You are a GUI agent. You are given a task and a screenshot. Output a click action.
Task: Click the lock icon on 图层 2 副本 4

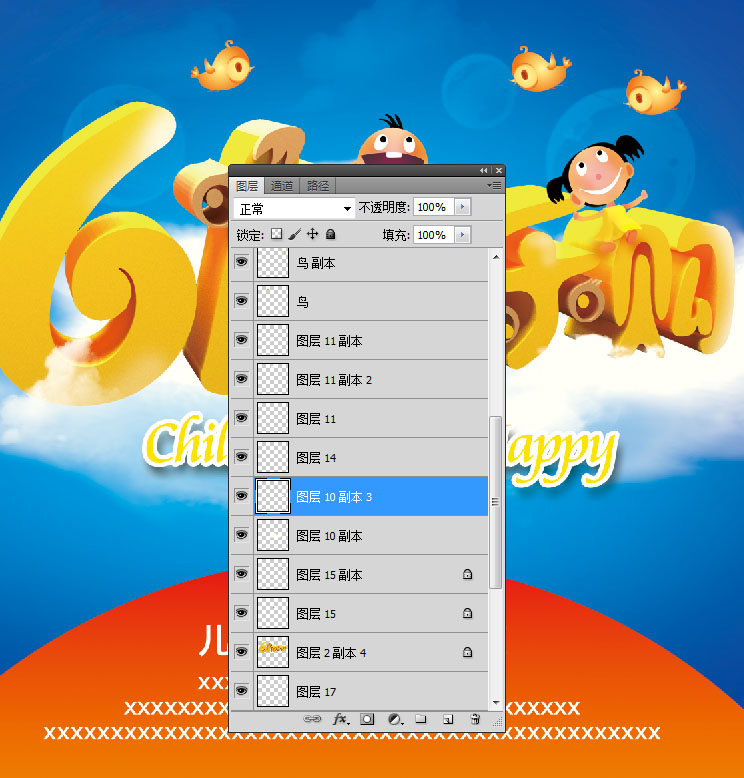coord(467,652)
